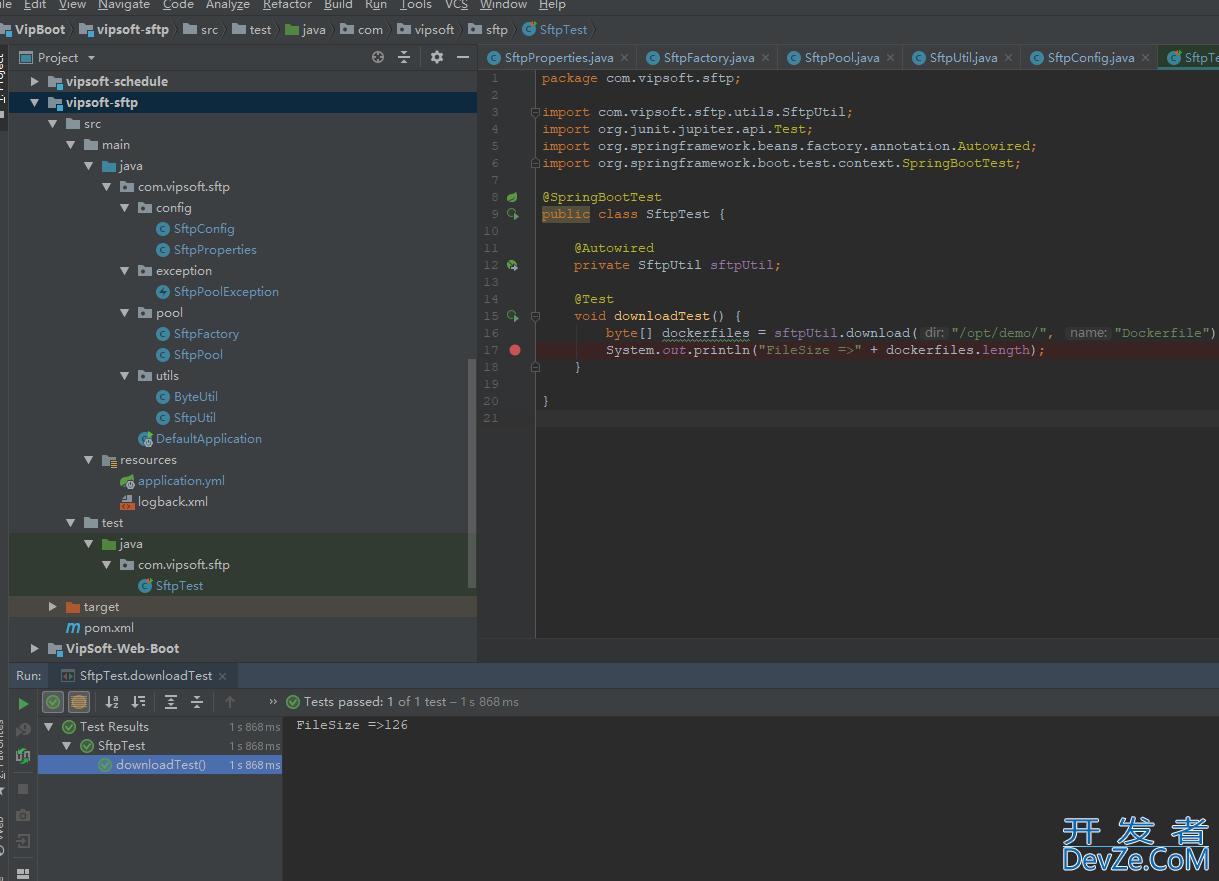
Task: Expand all test results icon
Action: click(x=171, y=702)
